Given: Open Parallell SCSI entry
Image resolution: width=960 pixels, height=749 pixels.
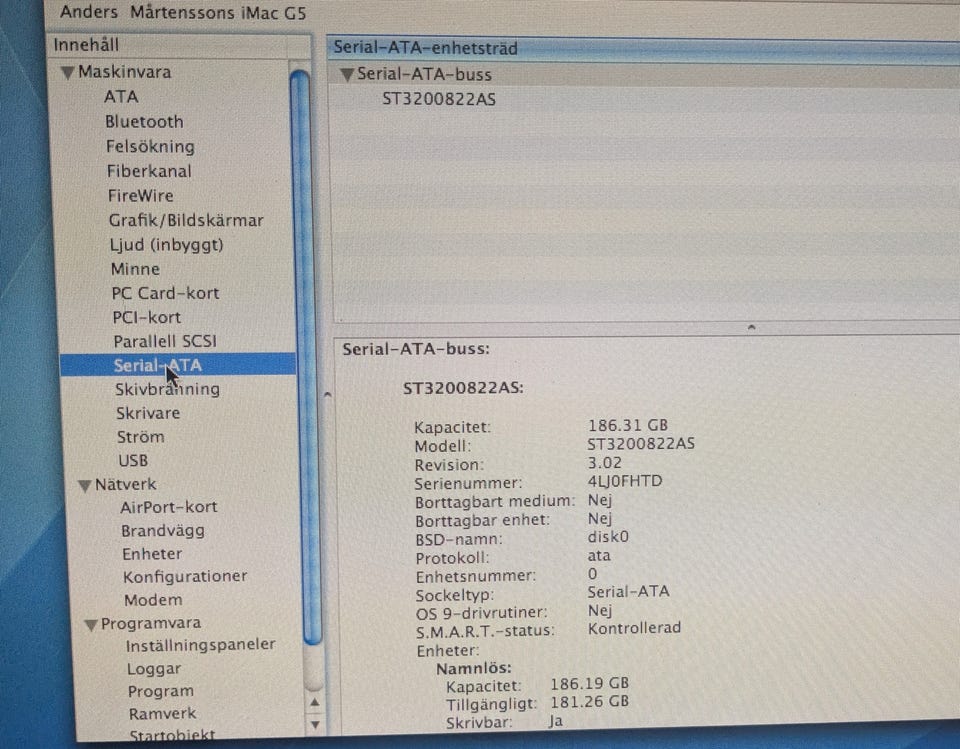Looking at the screenshot, I should click(x=165, y=341).
